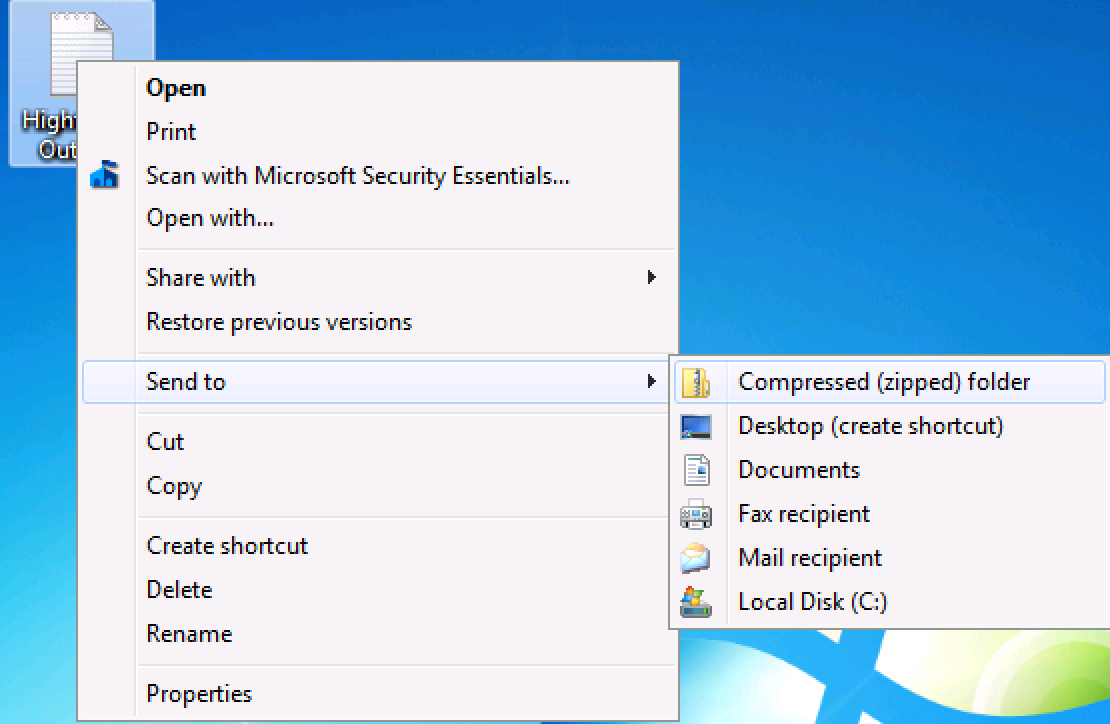Choose Print from the context menu
The width and height of the screenshot is (1110, 724).
pos(379,132)
